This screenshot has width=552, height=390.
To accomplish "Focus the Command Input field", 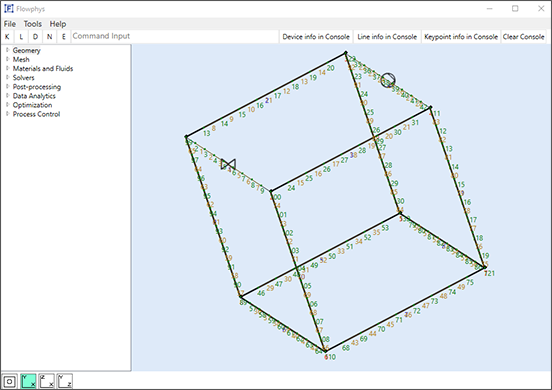I will [175, 36].
